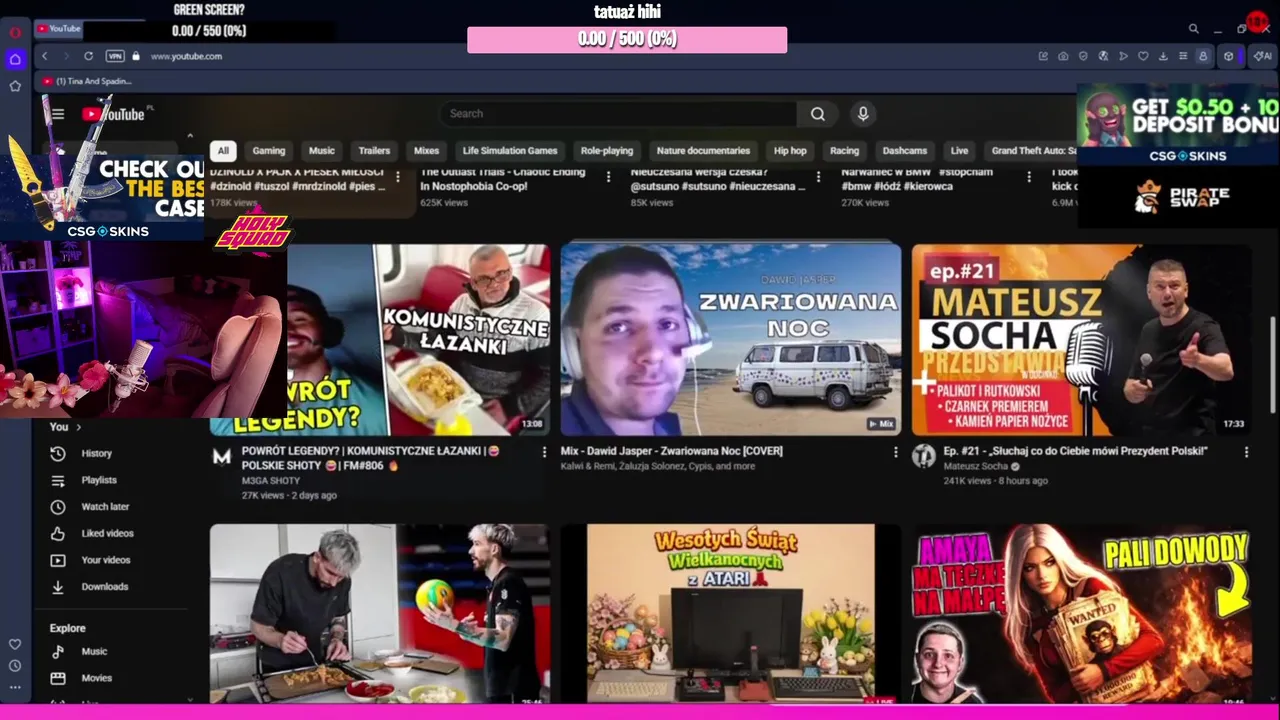Select the Mixes filter chip
The height and width of the screenshot is (720, 1280).
pos(426,151)
